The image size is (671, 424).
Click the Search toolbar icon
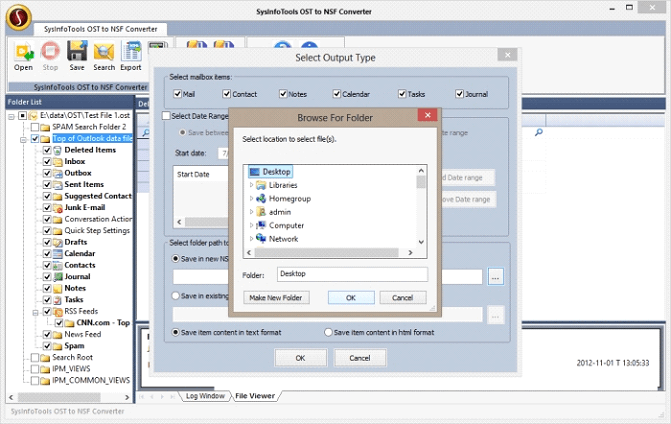coord(104,52)
